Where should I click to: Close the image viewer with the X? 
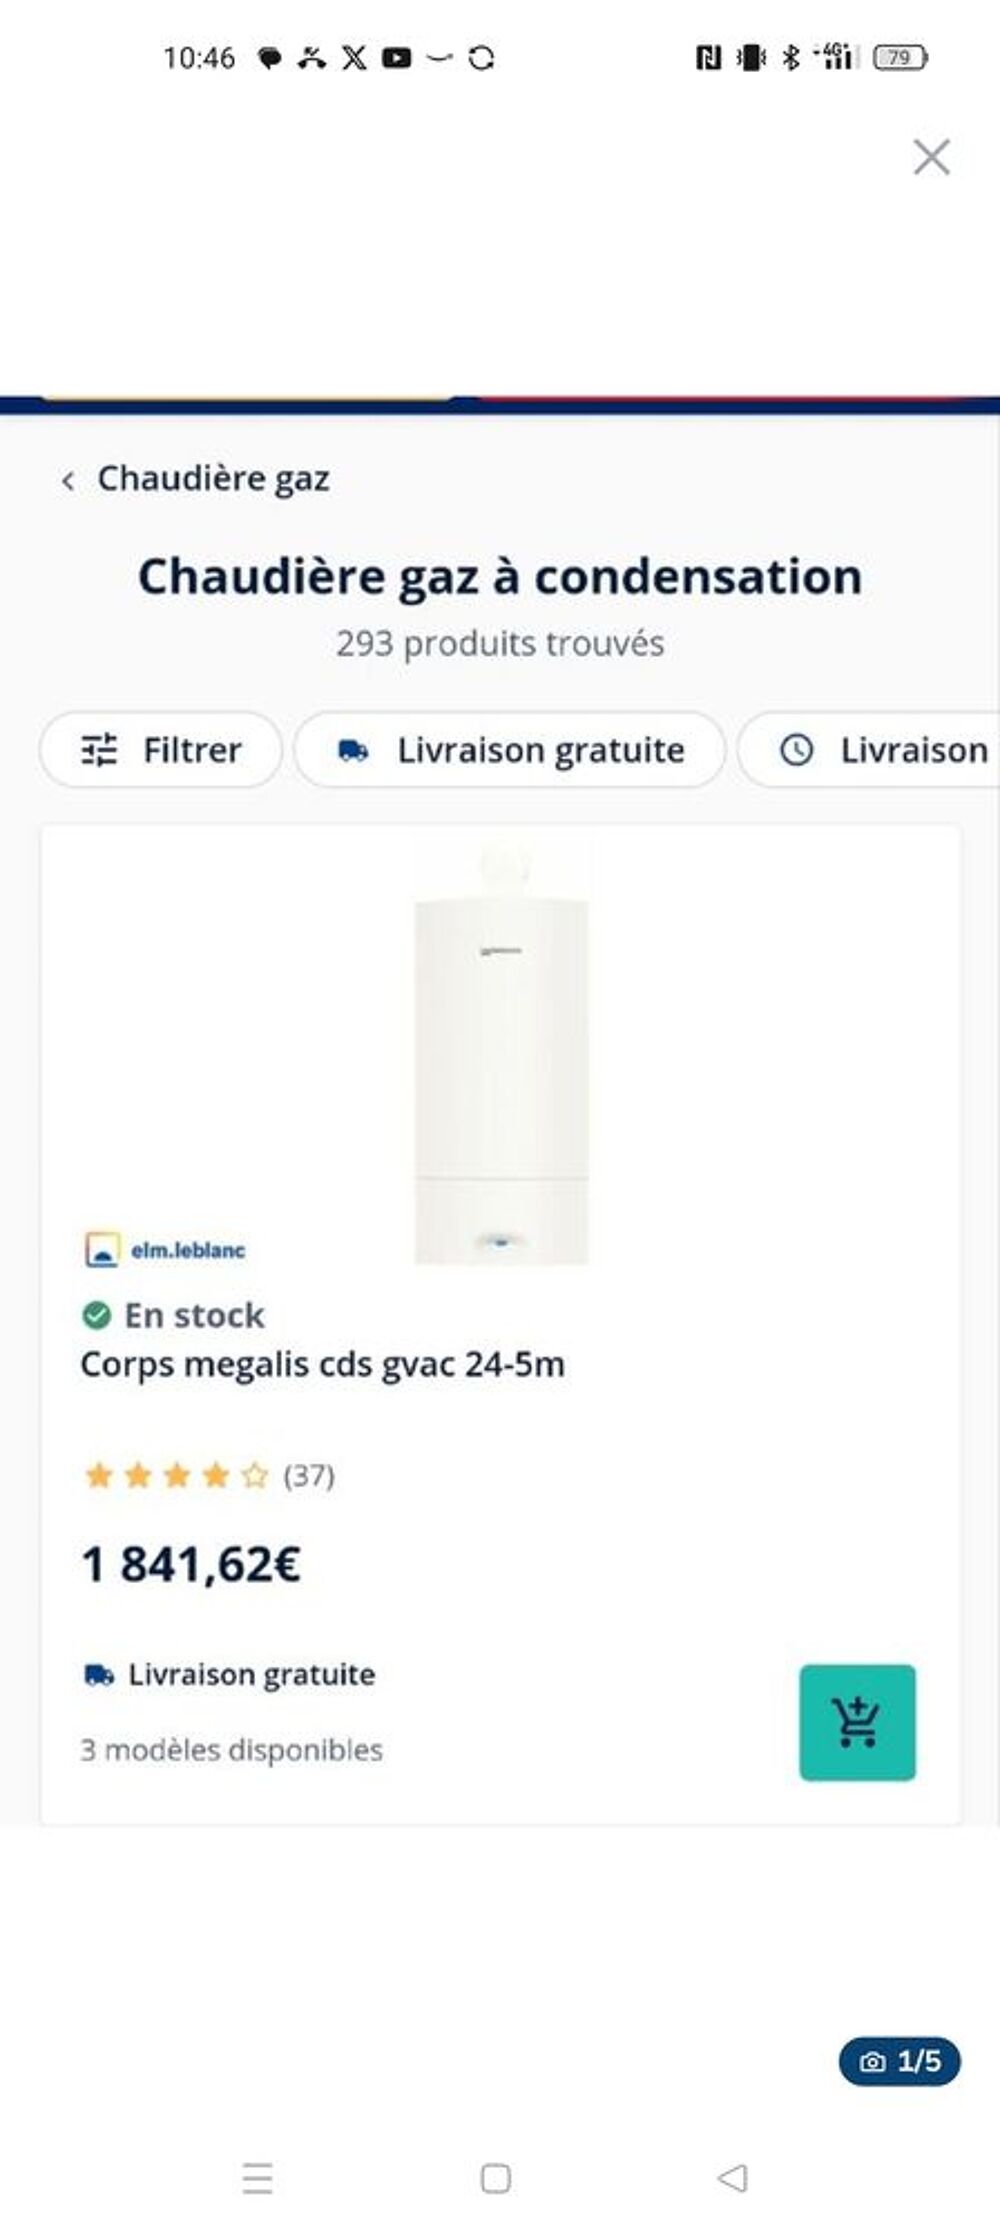click(931, 157)
